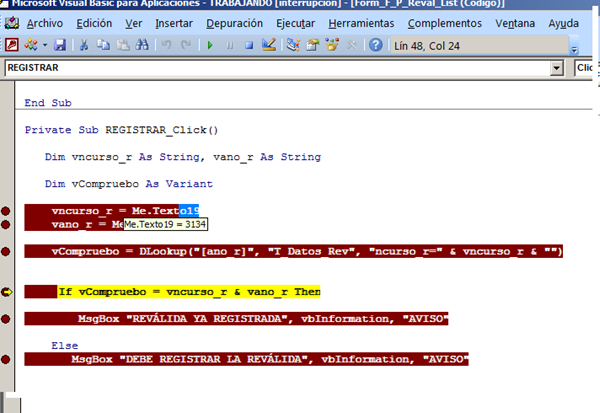Image resolution: width=600 pixels, height=413 pixels.
Task: Click the 'Dim vncurso_r As String' declaration line
Action: tap(183, 157)
